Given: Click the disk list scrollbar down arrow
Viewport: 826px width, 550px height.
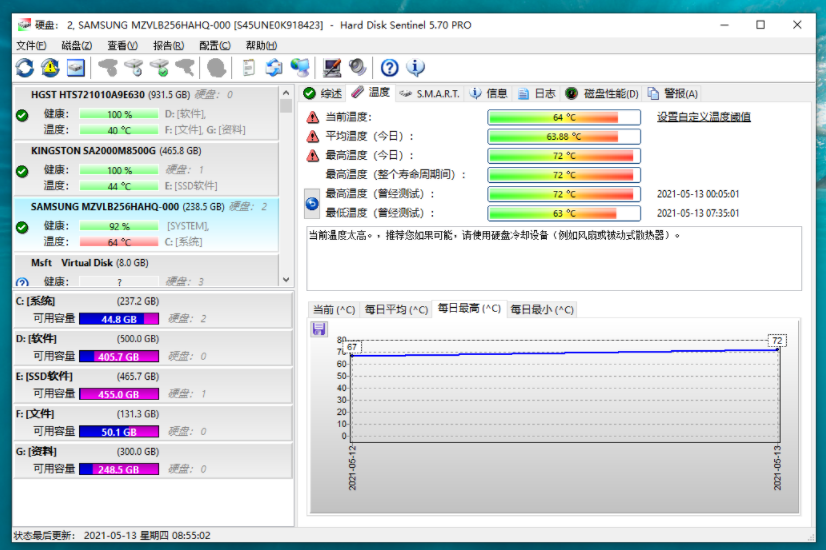Looking at the screenshot, I should 286,280.
